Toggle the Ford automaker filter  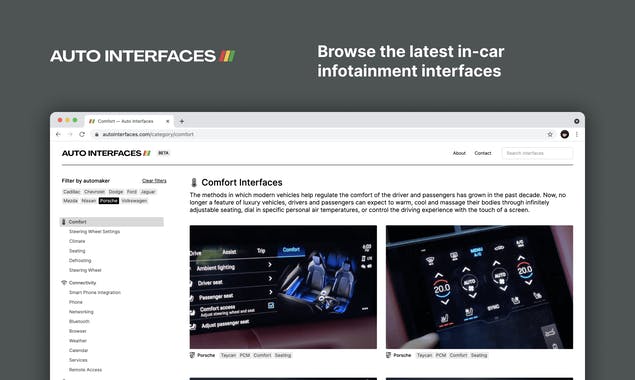coord(132,192)
